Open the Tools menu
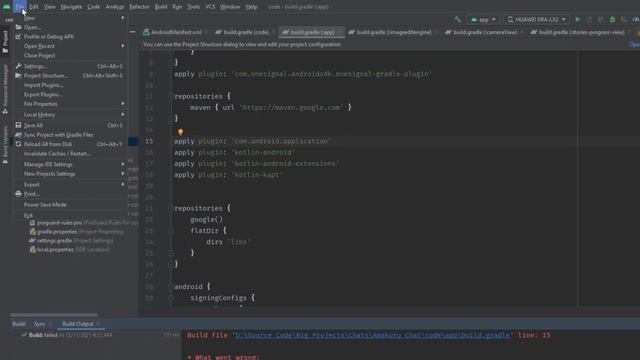640x360 pixels. coord(193,7)
